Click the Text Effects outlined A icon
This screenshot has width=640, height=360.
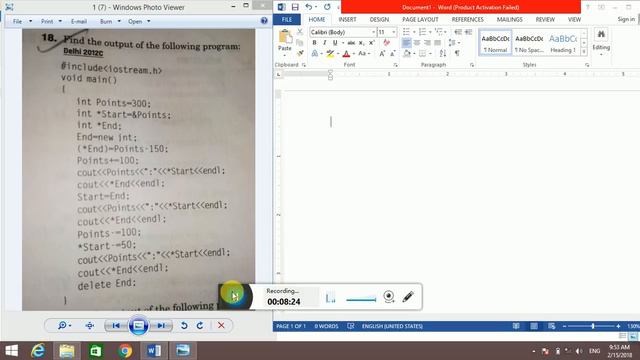click(315, 53)
